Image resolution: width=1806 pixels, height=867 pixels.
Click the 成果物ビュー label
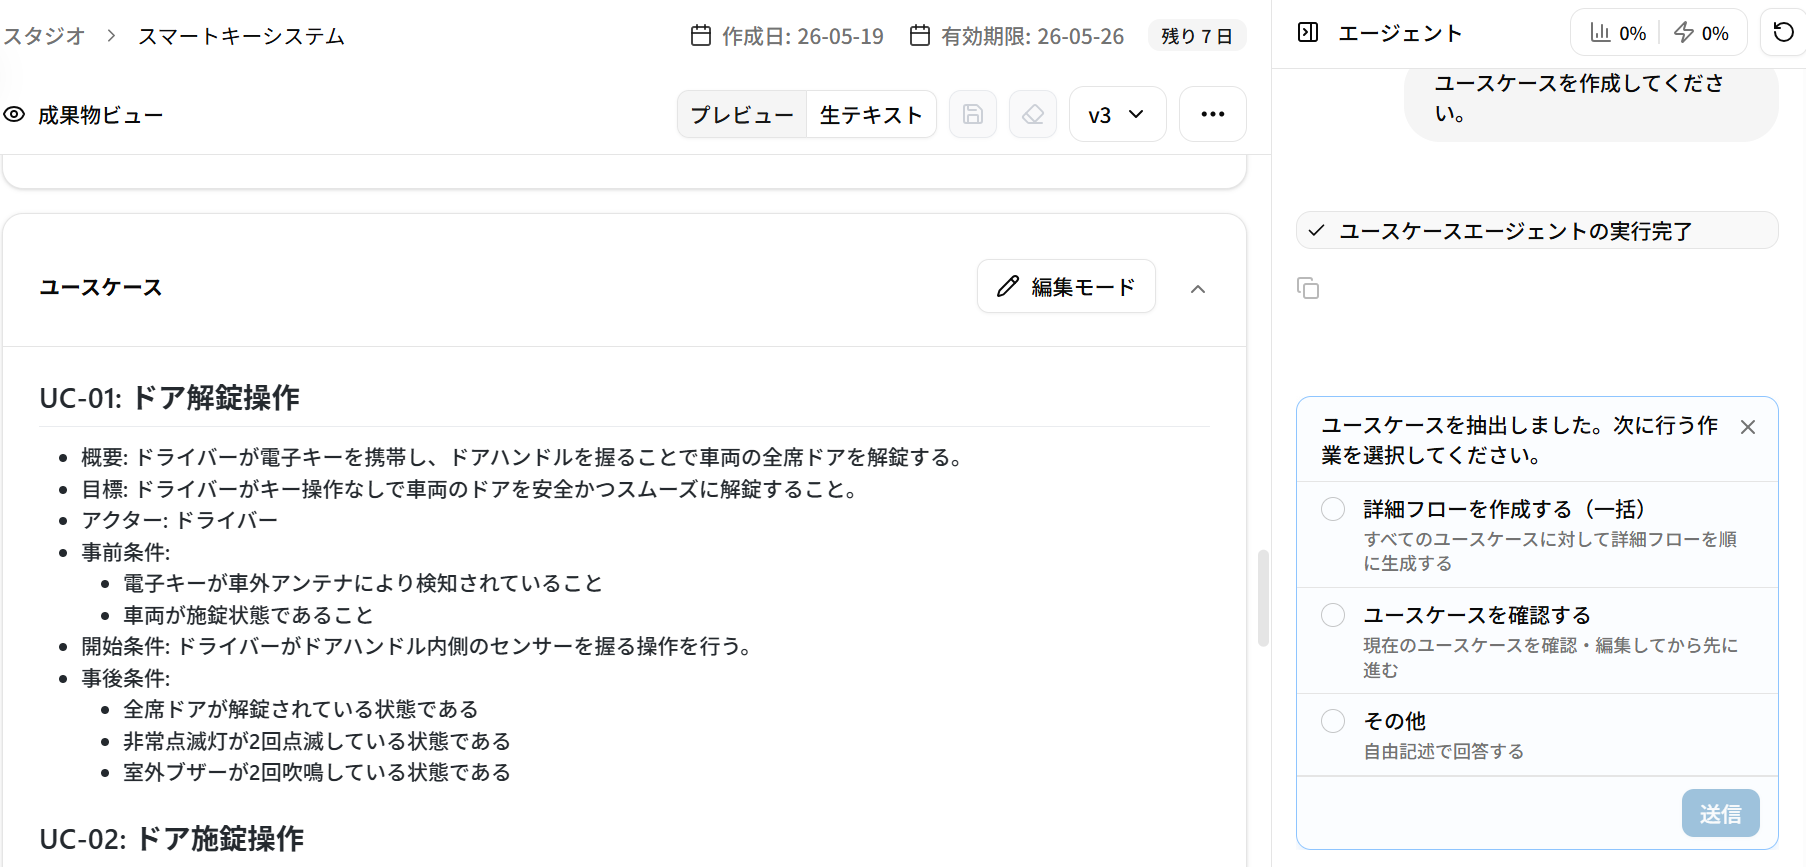click(x=101, y=115)
